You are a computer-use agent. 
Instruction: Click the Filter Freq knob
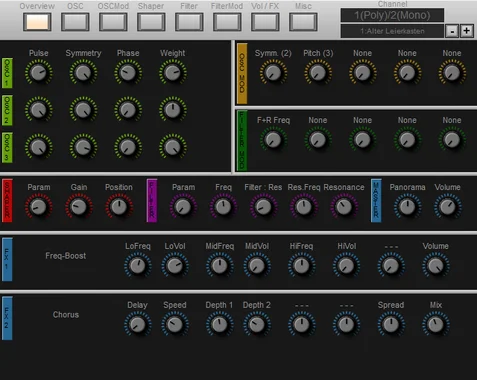(223, 207)
